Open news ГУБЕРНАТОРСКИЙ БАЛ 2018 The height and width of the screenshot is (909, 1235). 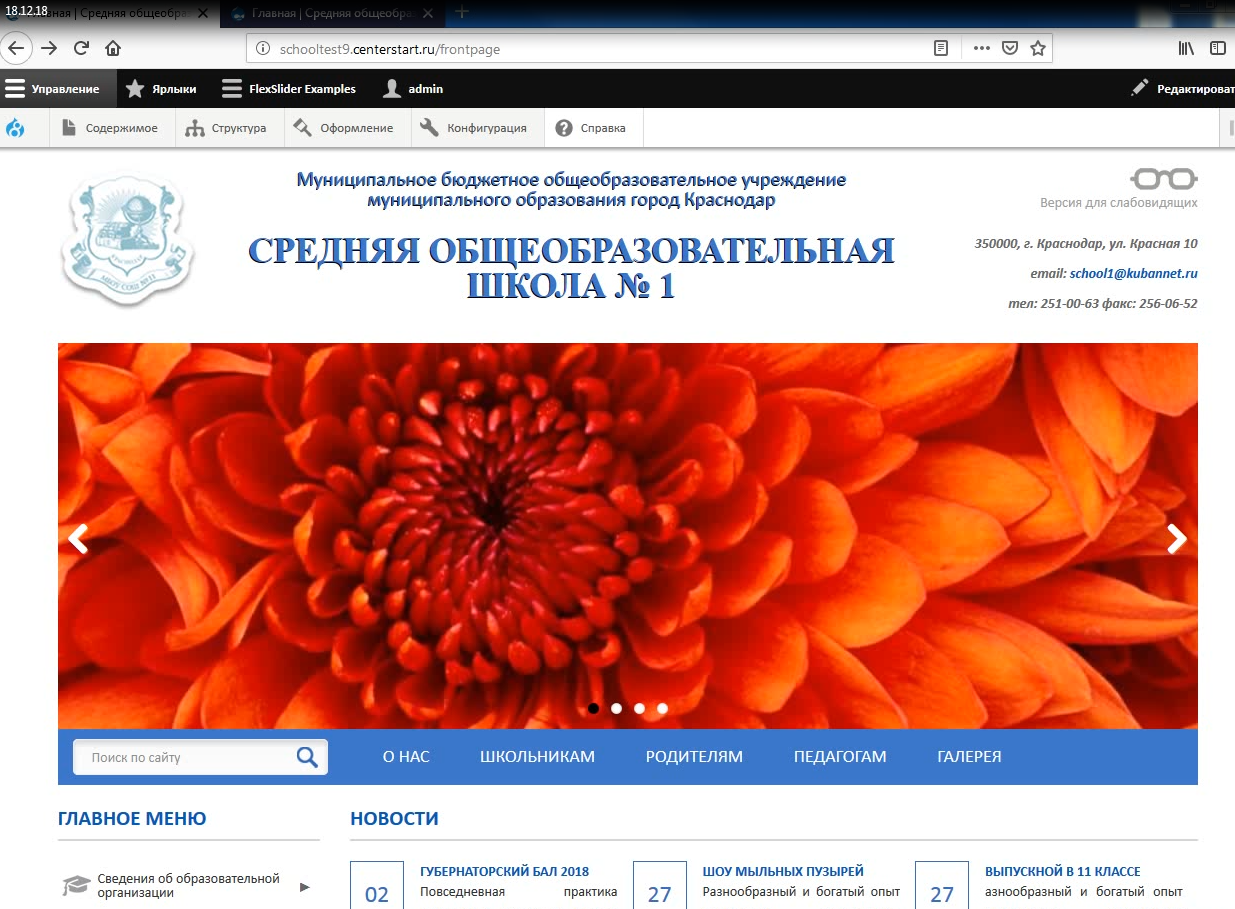click(x=505, y=871)
